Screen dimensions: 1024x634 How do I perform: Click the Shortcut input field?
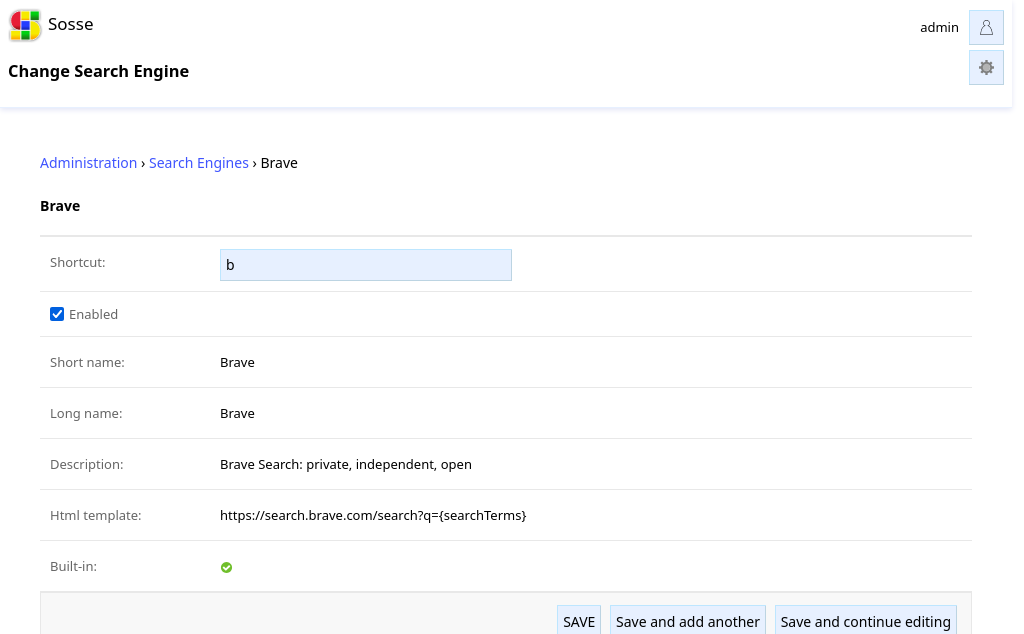tap(366, 265)
